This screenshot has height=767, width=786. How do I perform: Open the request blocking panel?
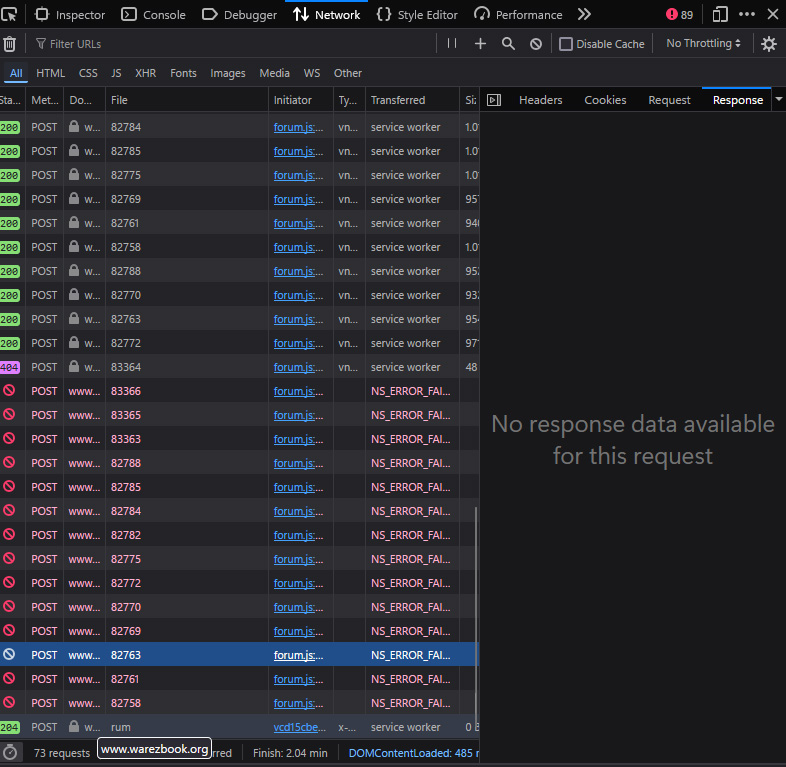pyautogui.click(x=536, y=44)
